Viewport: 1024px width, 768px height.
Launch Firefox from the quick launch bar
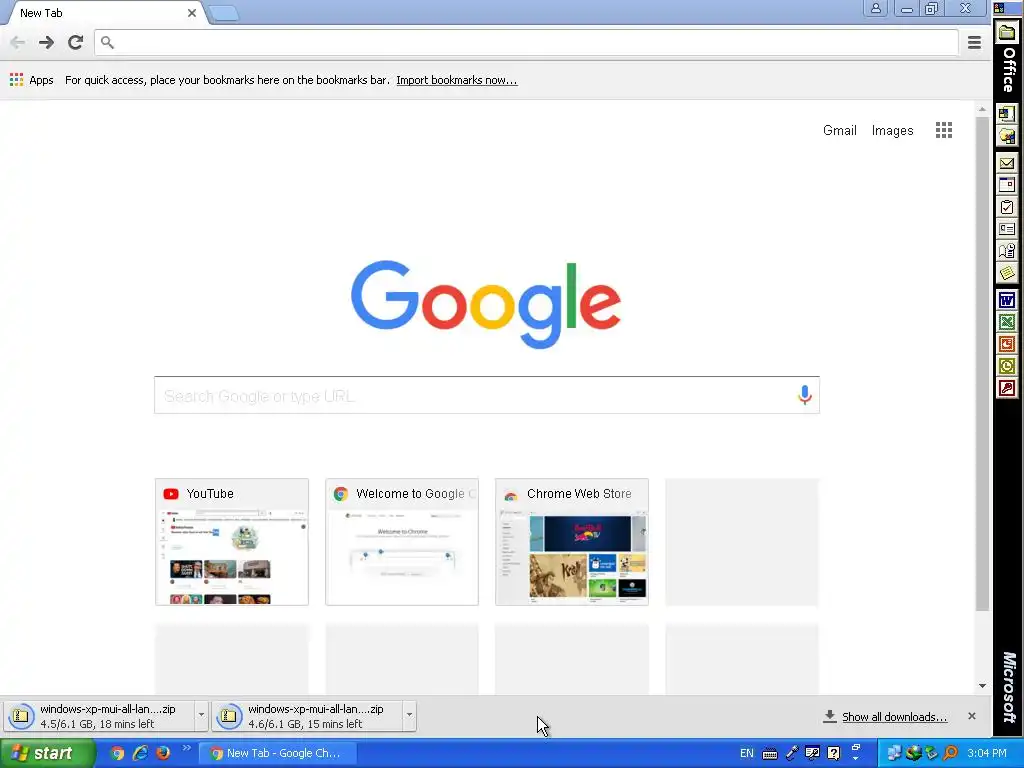pyautogui.click(x=162, y=753)
